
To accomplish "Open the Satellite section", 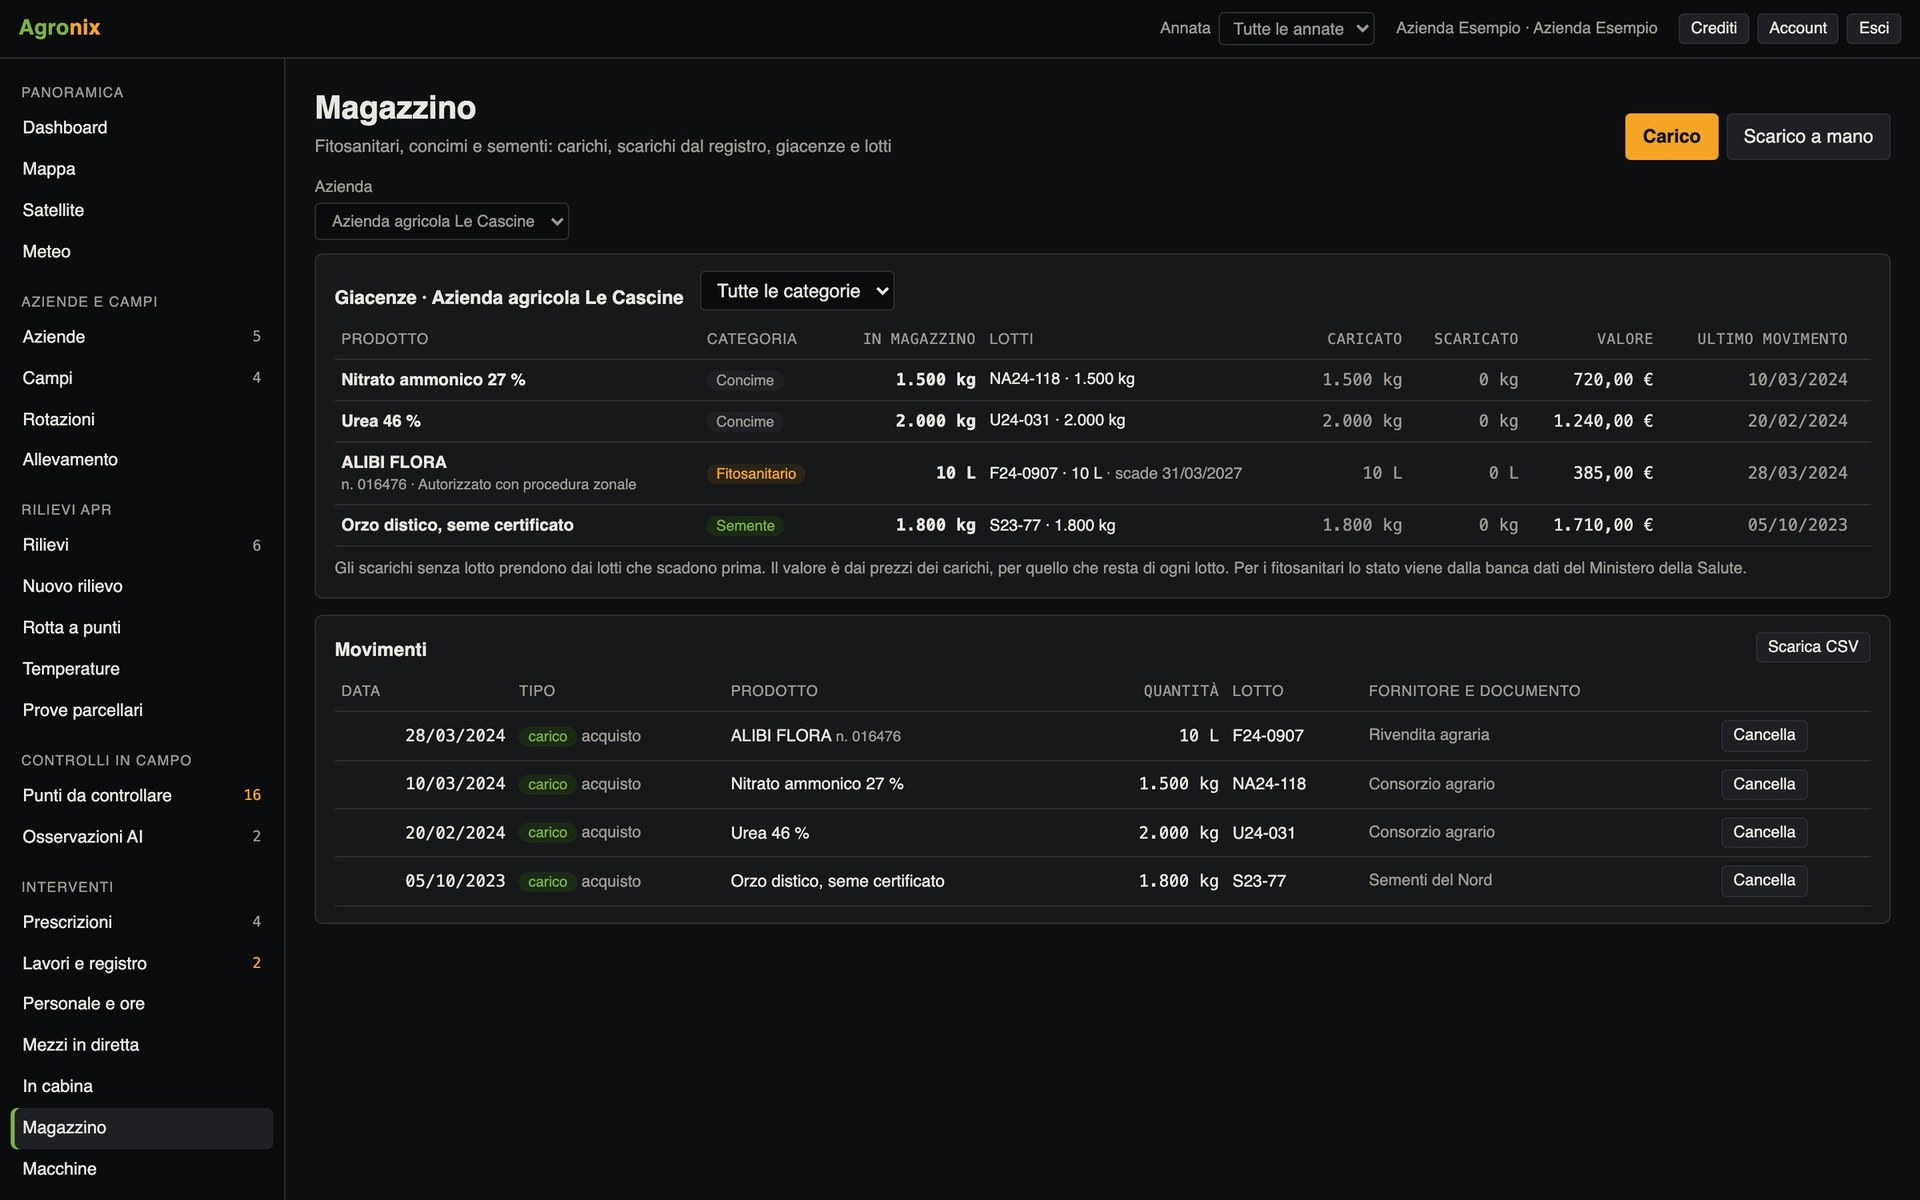I will point(142,210).
